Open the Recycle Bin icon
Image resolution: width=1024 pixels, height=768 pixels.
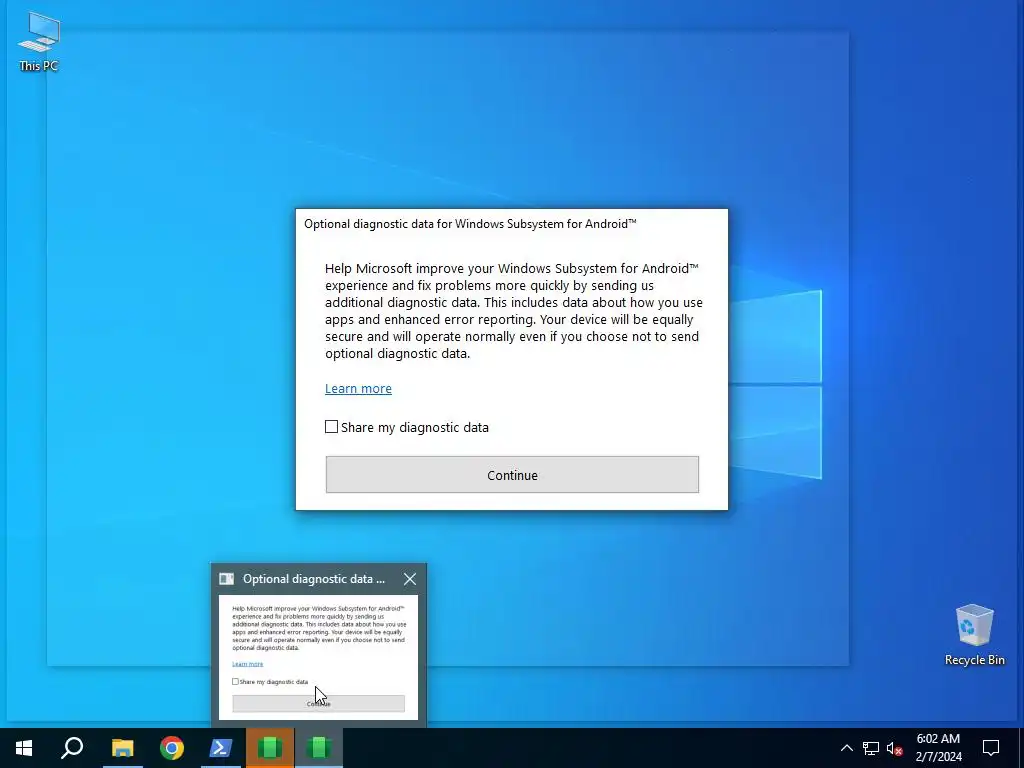tap(974, 635)
